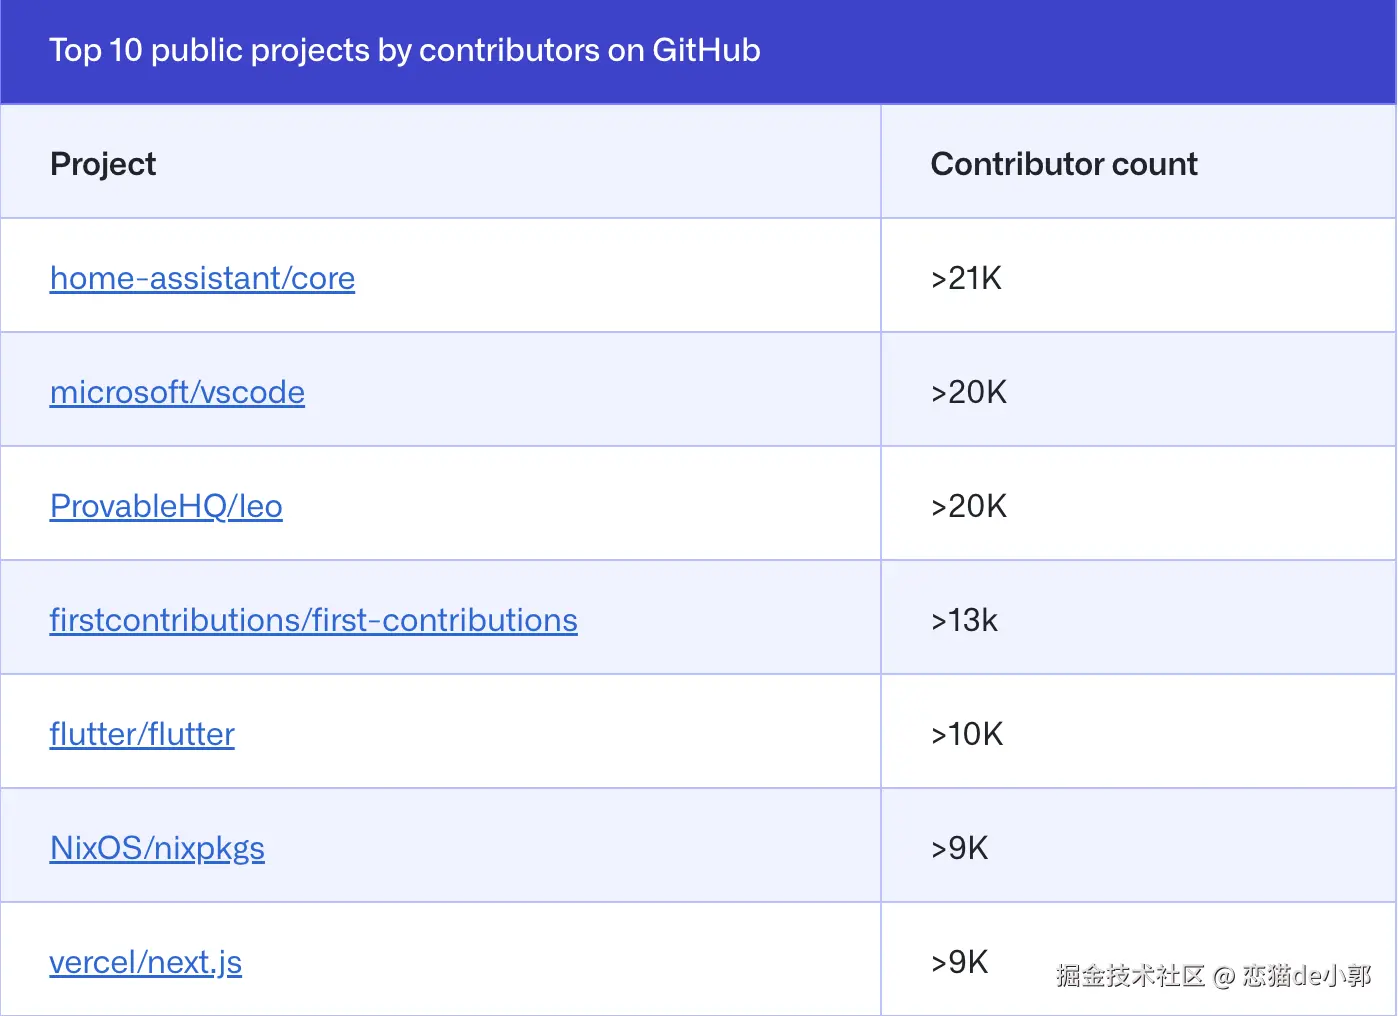Click the >21K count for home-assistant/core
Viewport: 1398px width, 1016px height.
point(966,278)
